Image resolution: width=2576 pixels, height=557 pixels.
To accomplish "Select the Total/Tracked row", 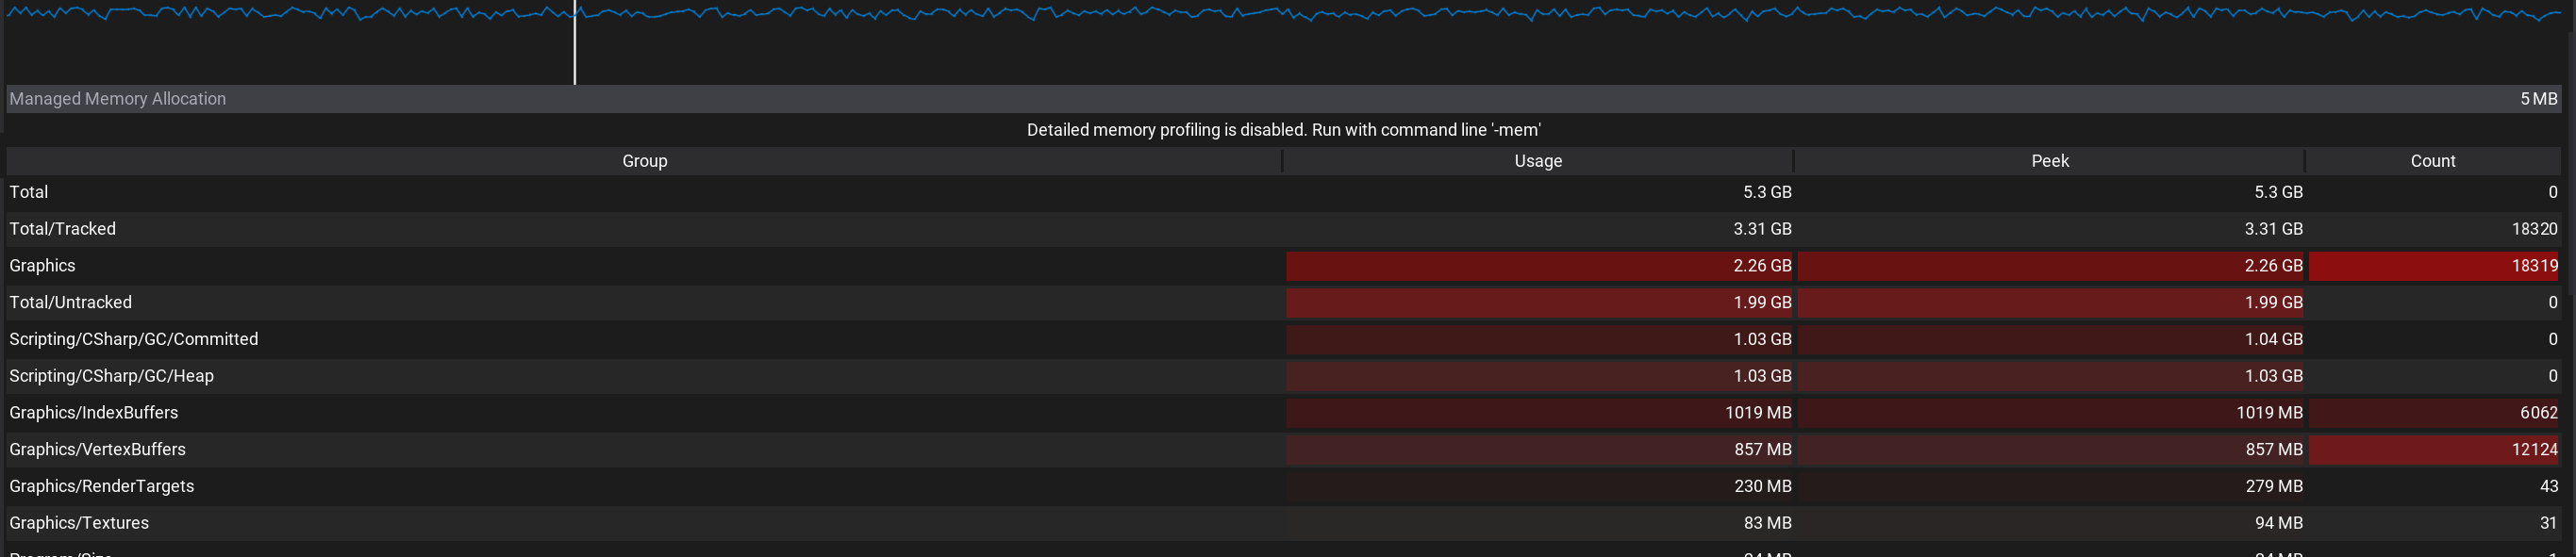I will click(x=63, y=229).
